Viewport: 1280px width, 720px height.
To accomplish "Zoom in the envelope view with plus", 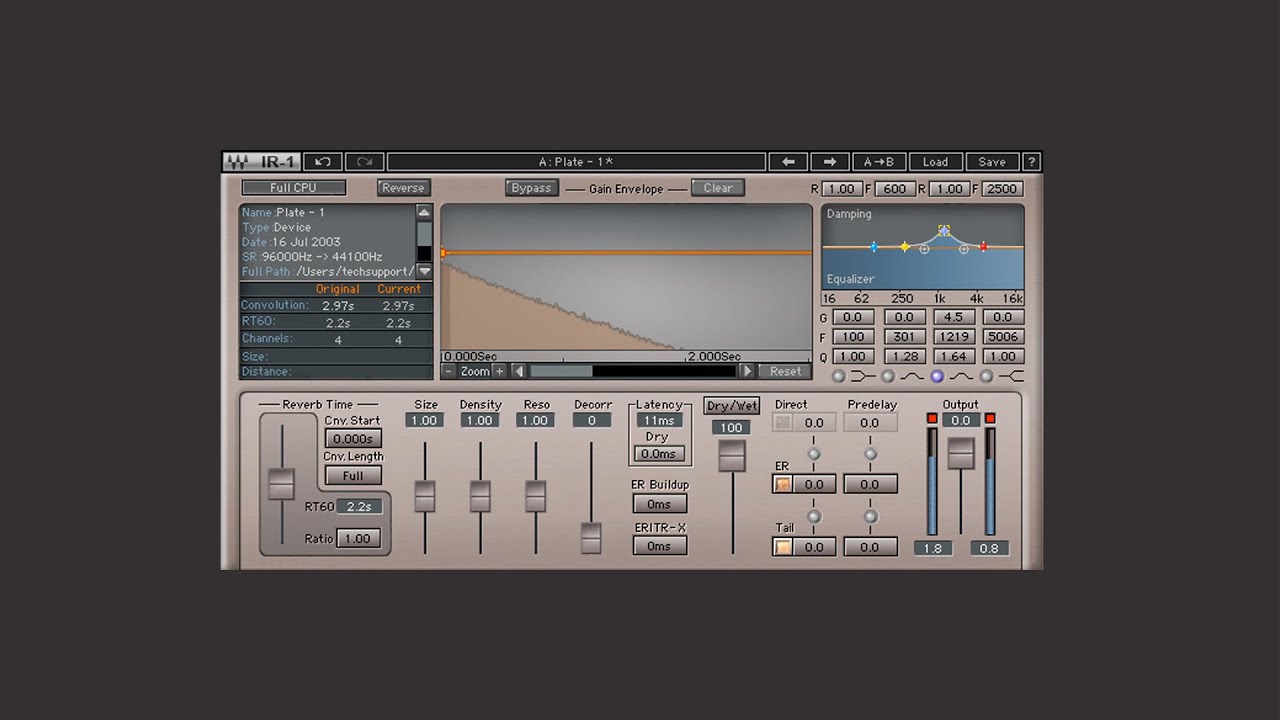I will pos(500,371).
